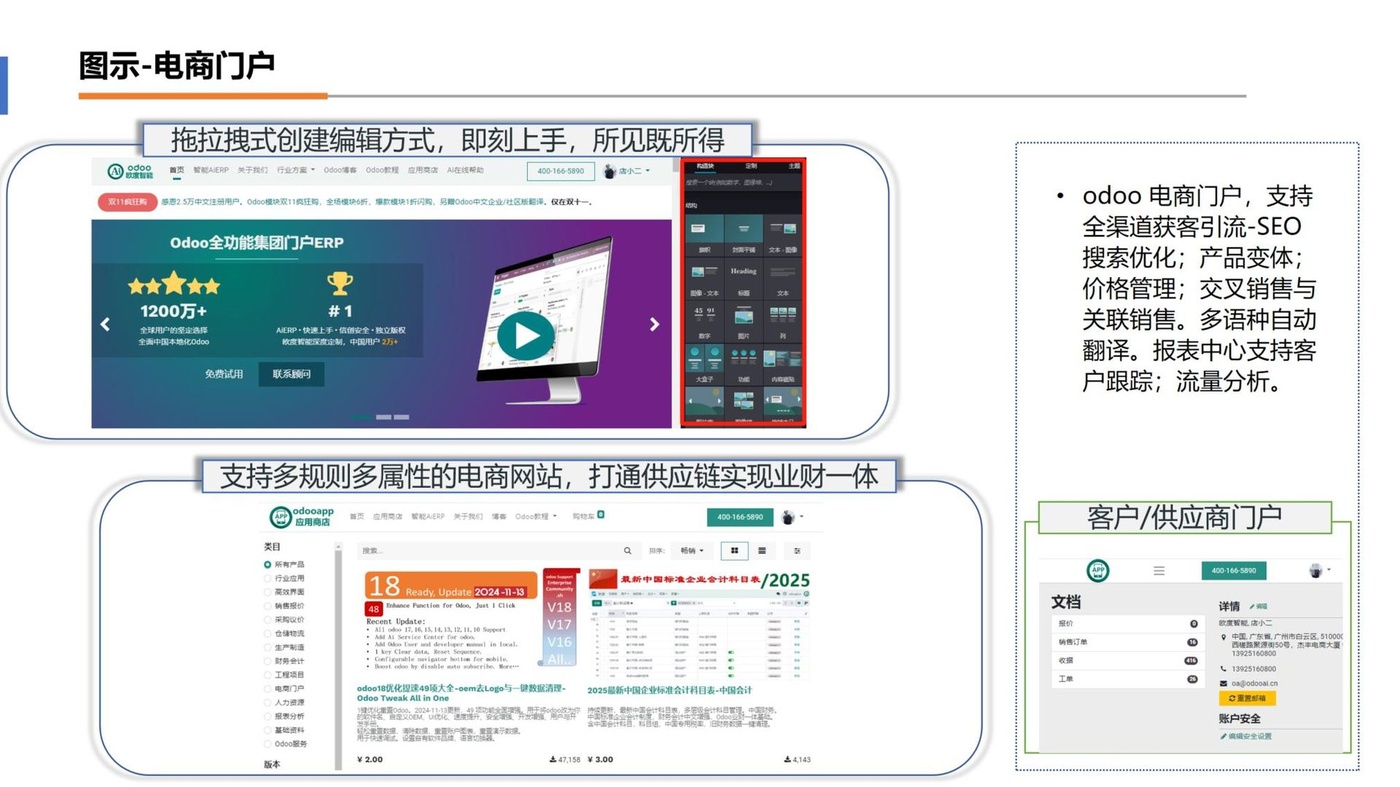Click the search magnifier in app store
1400x787 pixels.
[x=627, y=551]
